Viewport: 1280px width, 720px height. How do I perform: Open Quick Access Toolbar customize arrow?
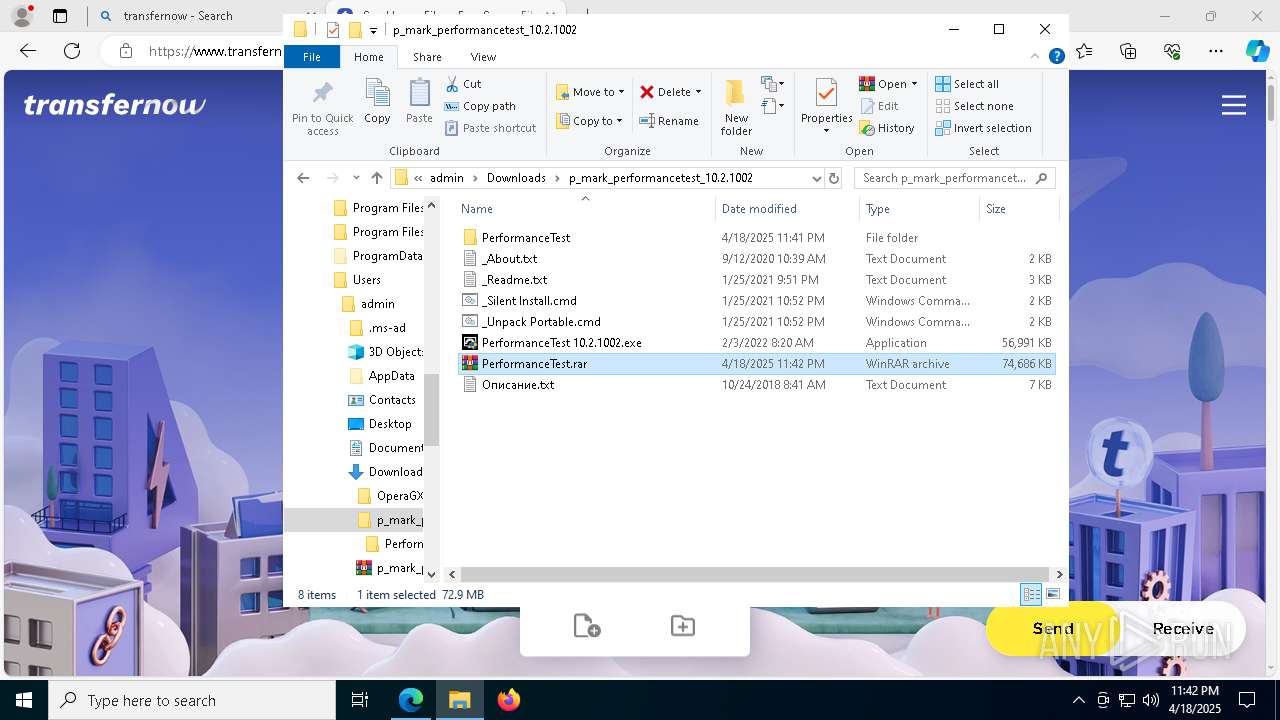tap(373, 30)
